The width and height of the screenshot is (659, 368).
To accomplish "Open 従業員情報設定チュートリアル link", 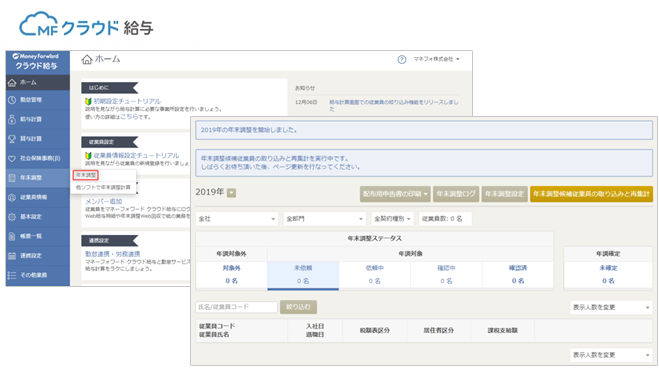I will (x=136, y=155).
